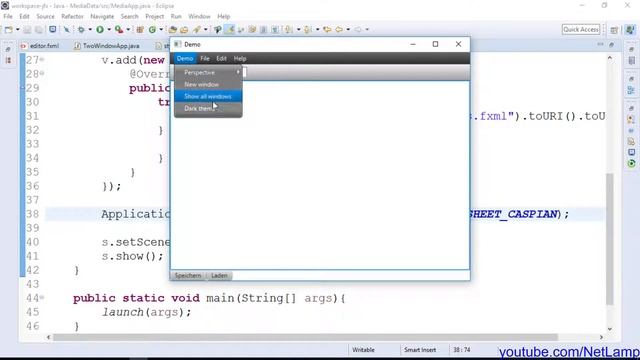Open the Run configurations dropdown arrow
The image size is (640, 360).
[x=109, y=29]
